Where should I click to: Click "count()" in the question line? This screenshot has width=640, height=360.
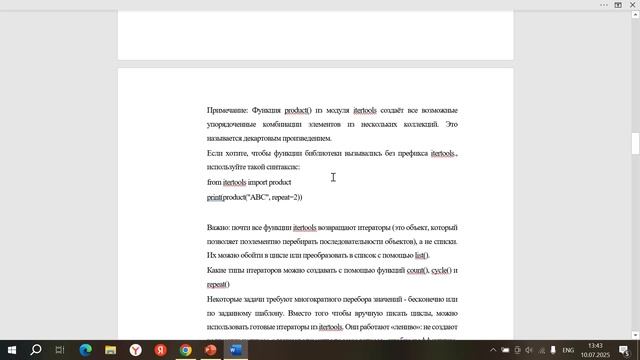click(x=417, y=270)
